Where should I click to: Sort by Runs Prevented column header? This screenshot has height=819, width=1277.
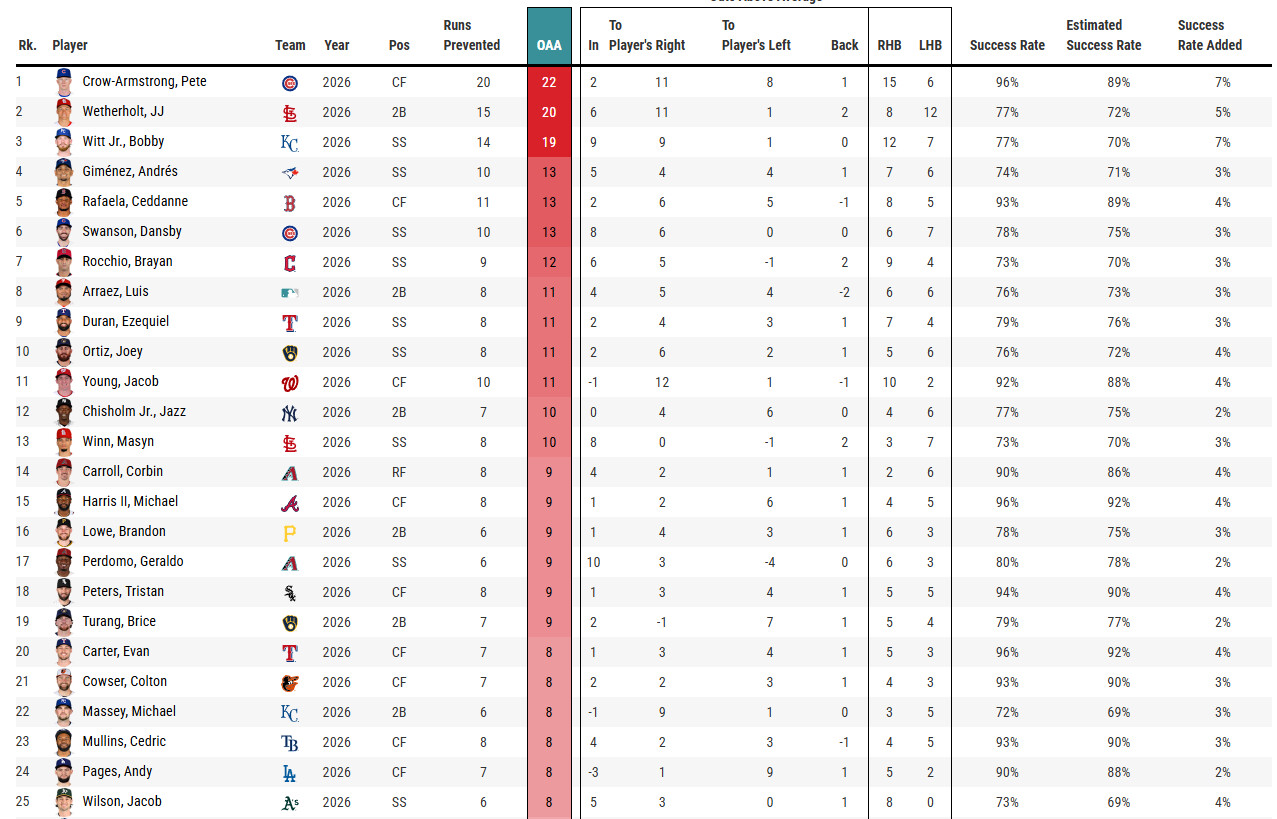[x=471, y=35]
